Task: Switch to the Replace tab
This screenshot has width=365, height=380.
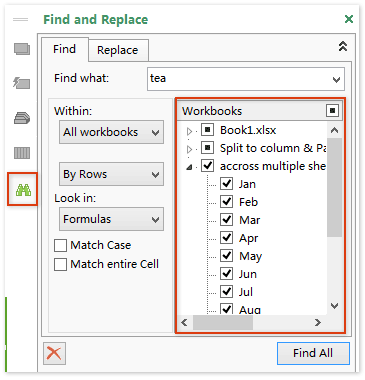Action: click(118, 50)
